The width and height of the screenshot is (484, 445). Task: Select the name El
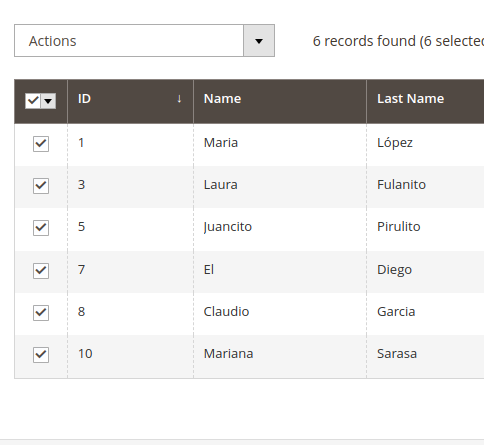[209, 269]
